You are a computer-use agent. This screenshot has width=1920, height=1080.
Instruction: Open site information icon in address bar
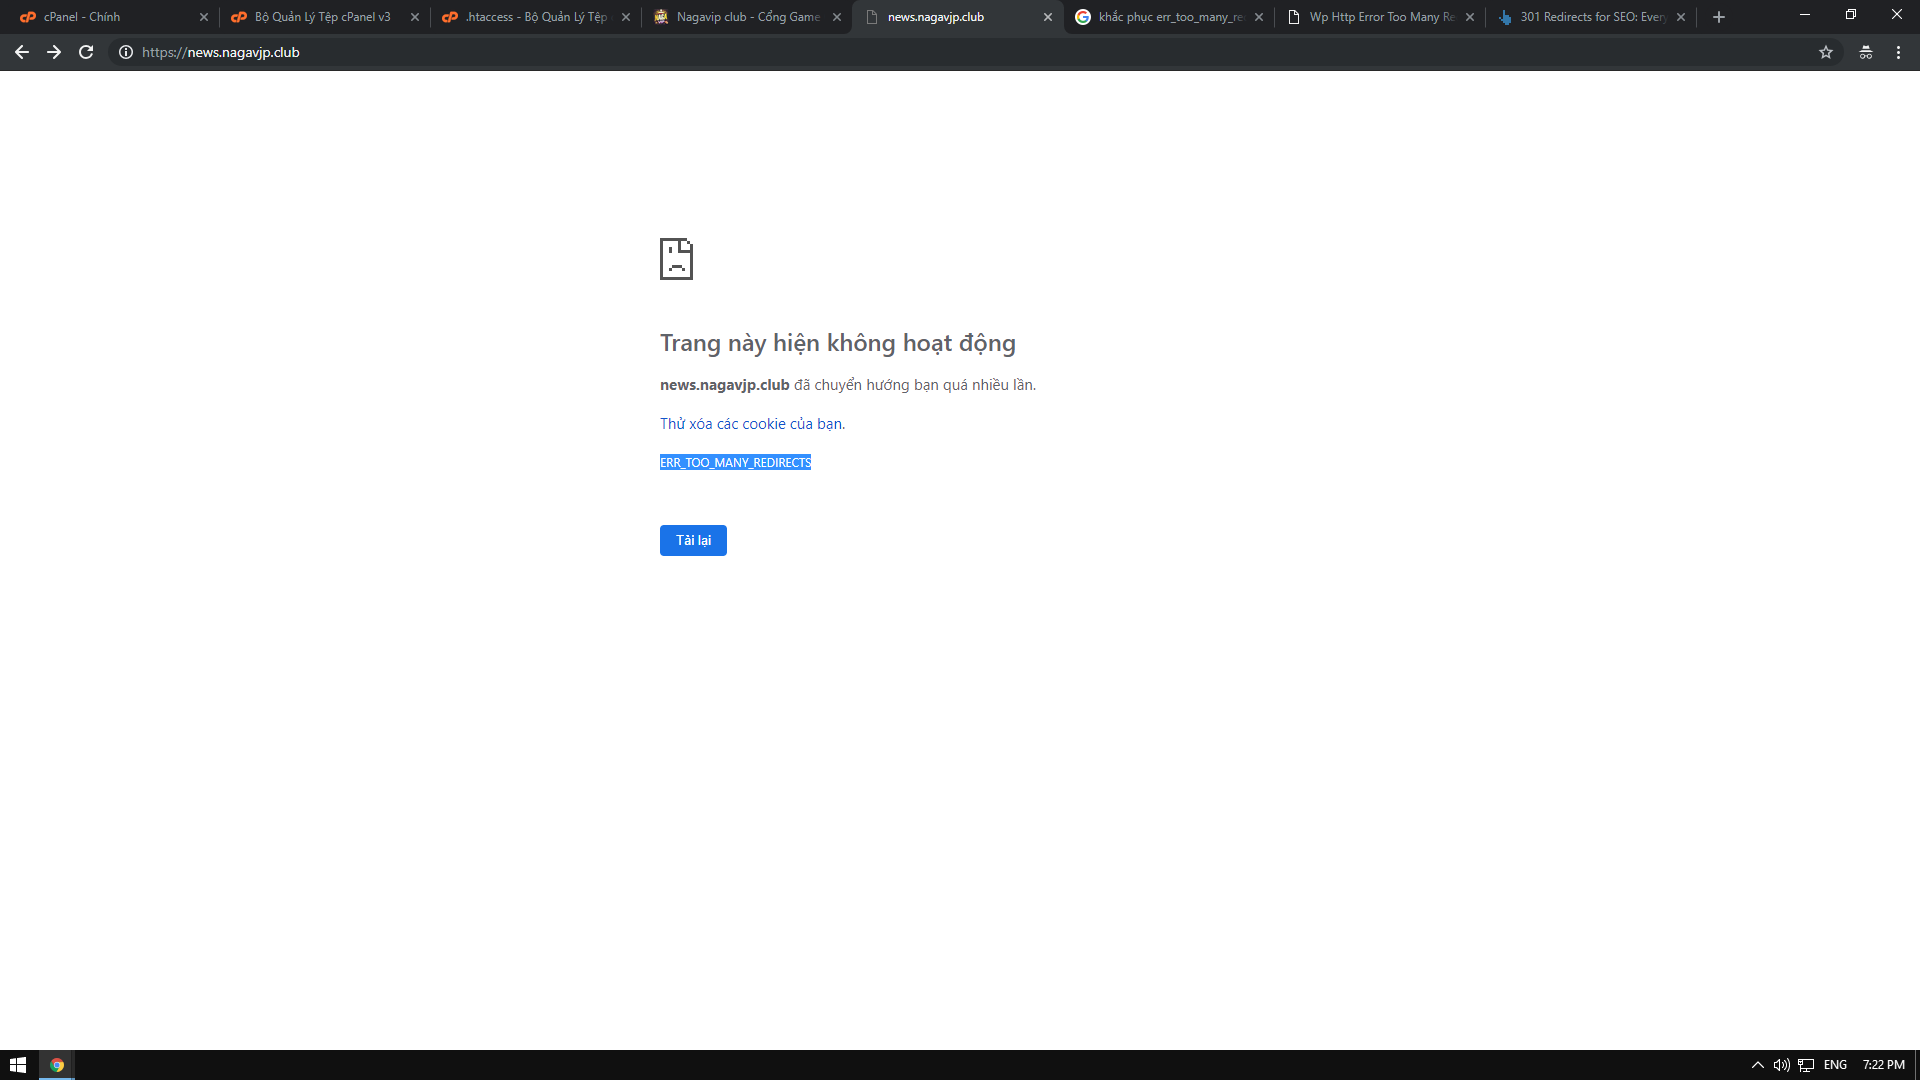tap(126, 52)
